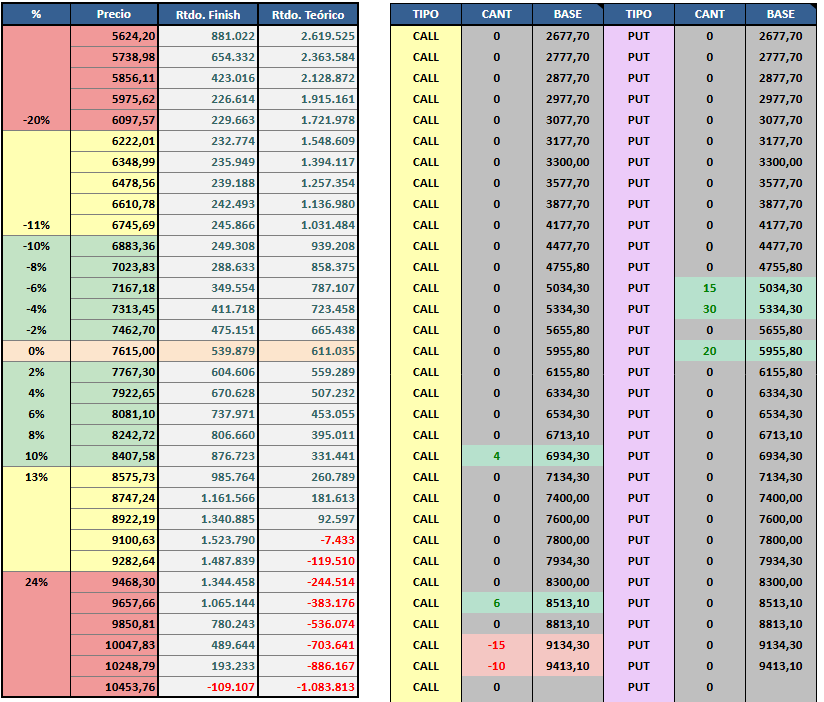The height and width of the screenshot is (702, 824).
Task: Select price cell 6883,36 at -10%
Action: pos(114,246)
